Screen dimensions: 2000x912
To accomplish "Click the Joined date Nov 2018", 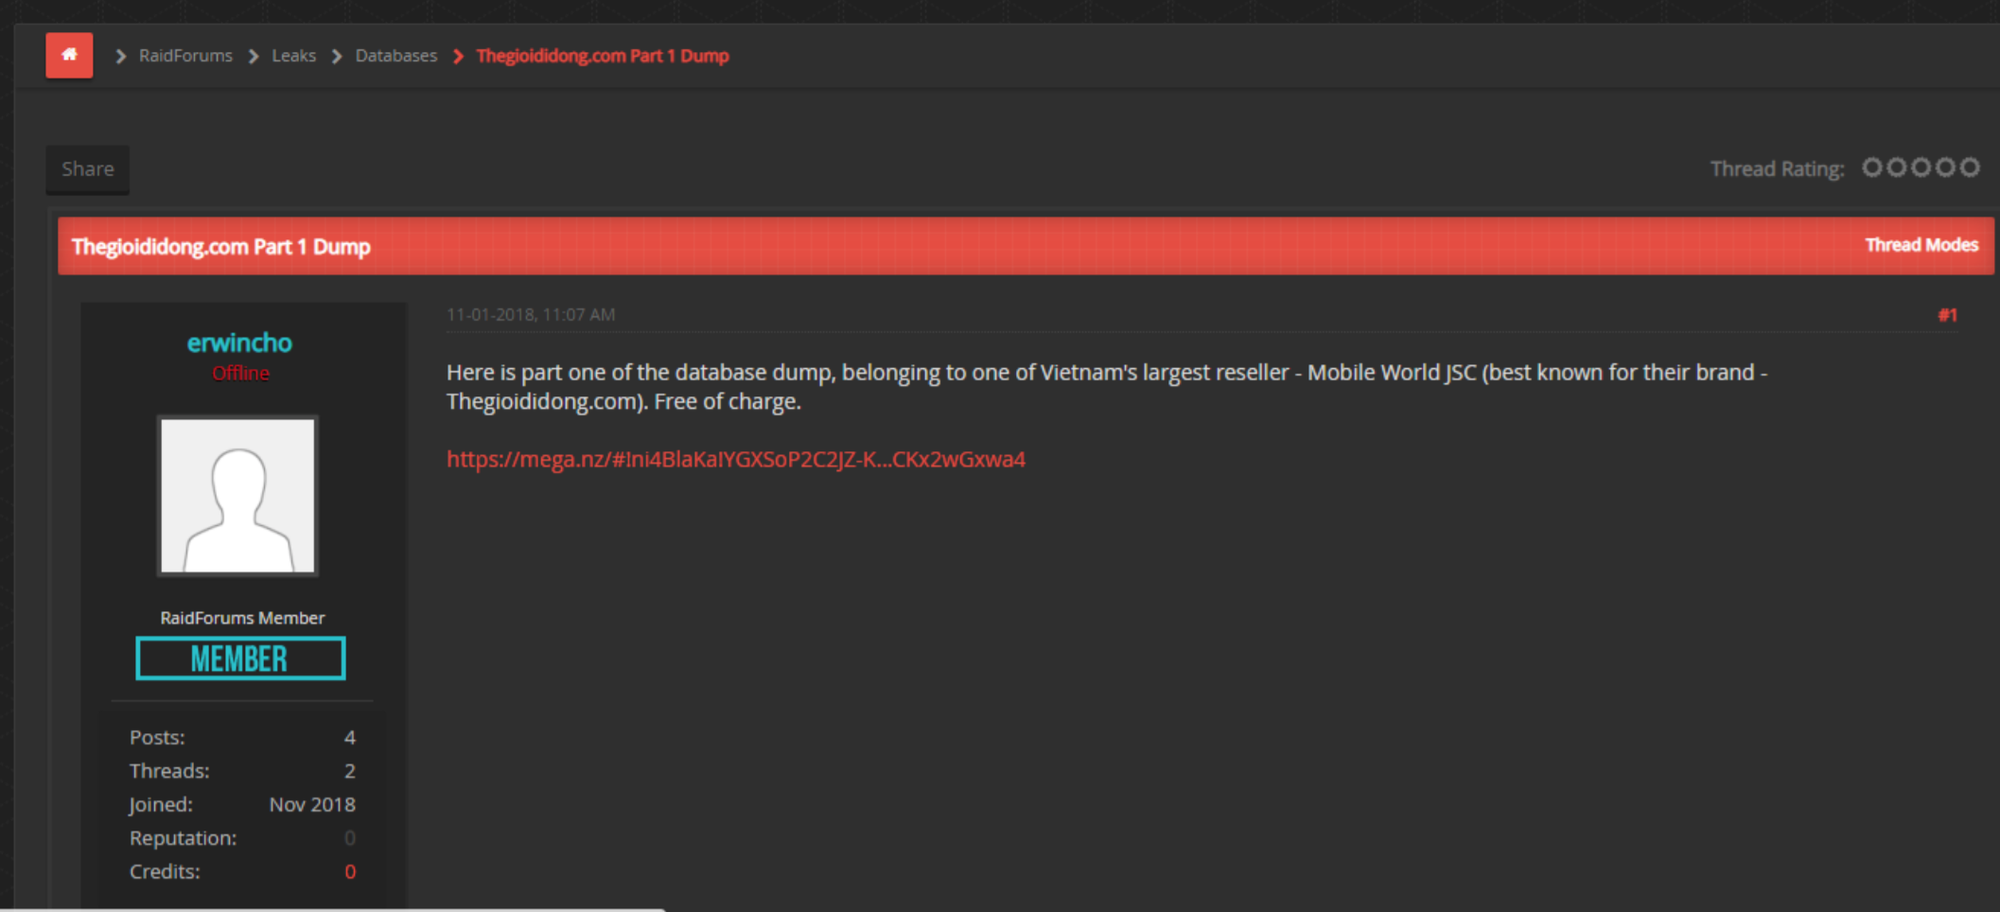I will click(x=312, y=805).
